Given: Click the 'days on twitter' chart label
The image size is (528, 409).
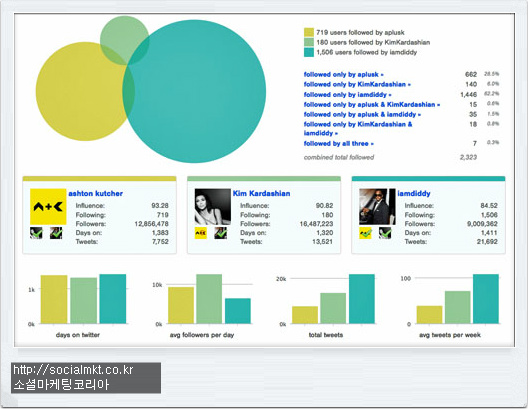Looking at the screenshot, I should pyautogui.click(x=77, y=335).
